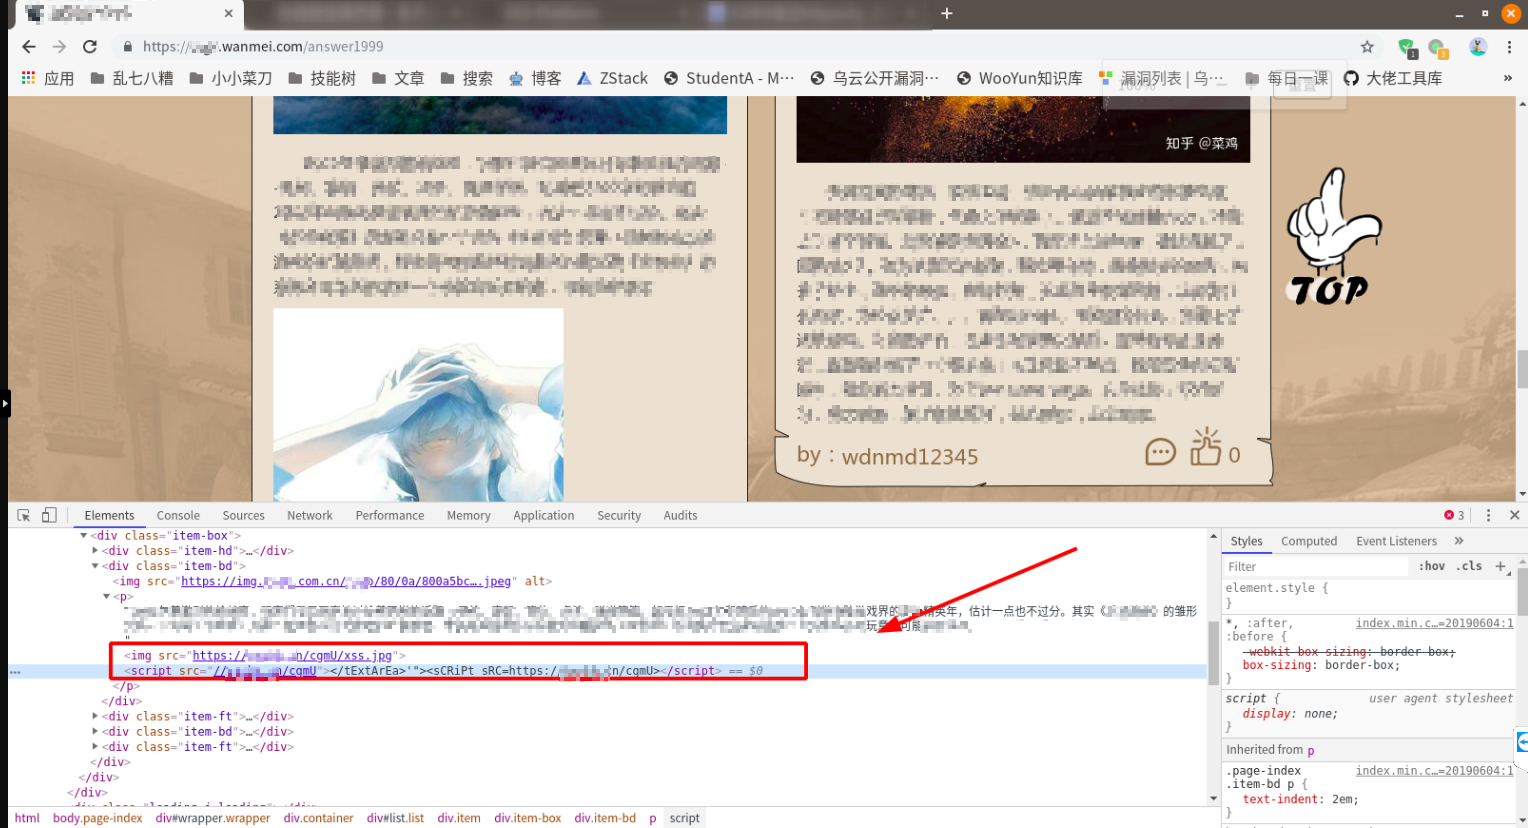
Task: Show more bookmarks overflow chevron
Action: tap(1508, 78)
